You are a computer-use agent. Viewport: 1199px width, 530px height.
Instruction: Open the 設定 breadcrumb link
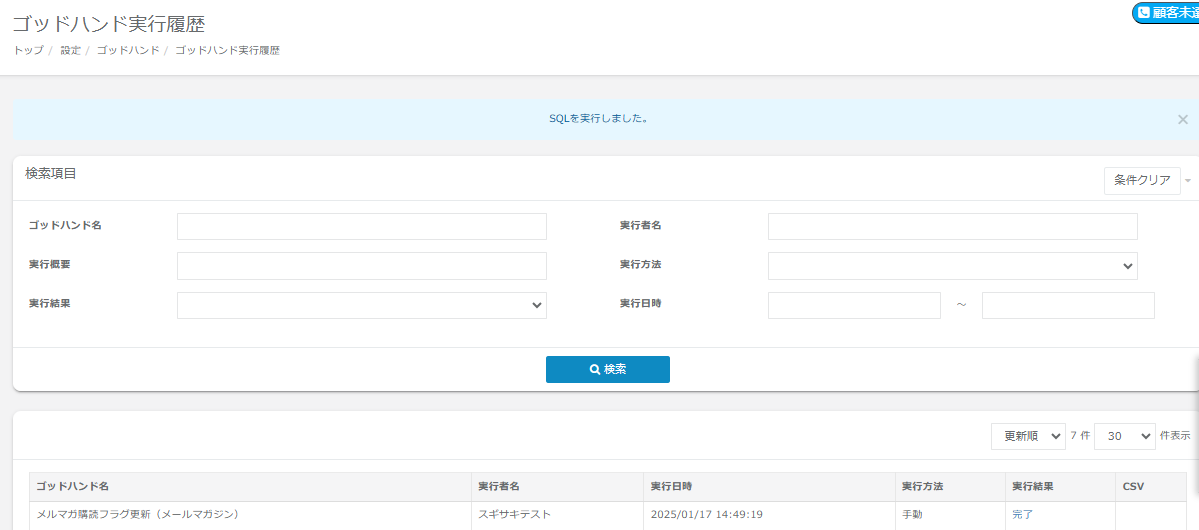tap(70, 50)
